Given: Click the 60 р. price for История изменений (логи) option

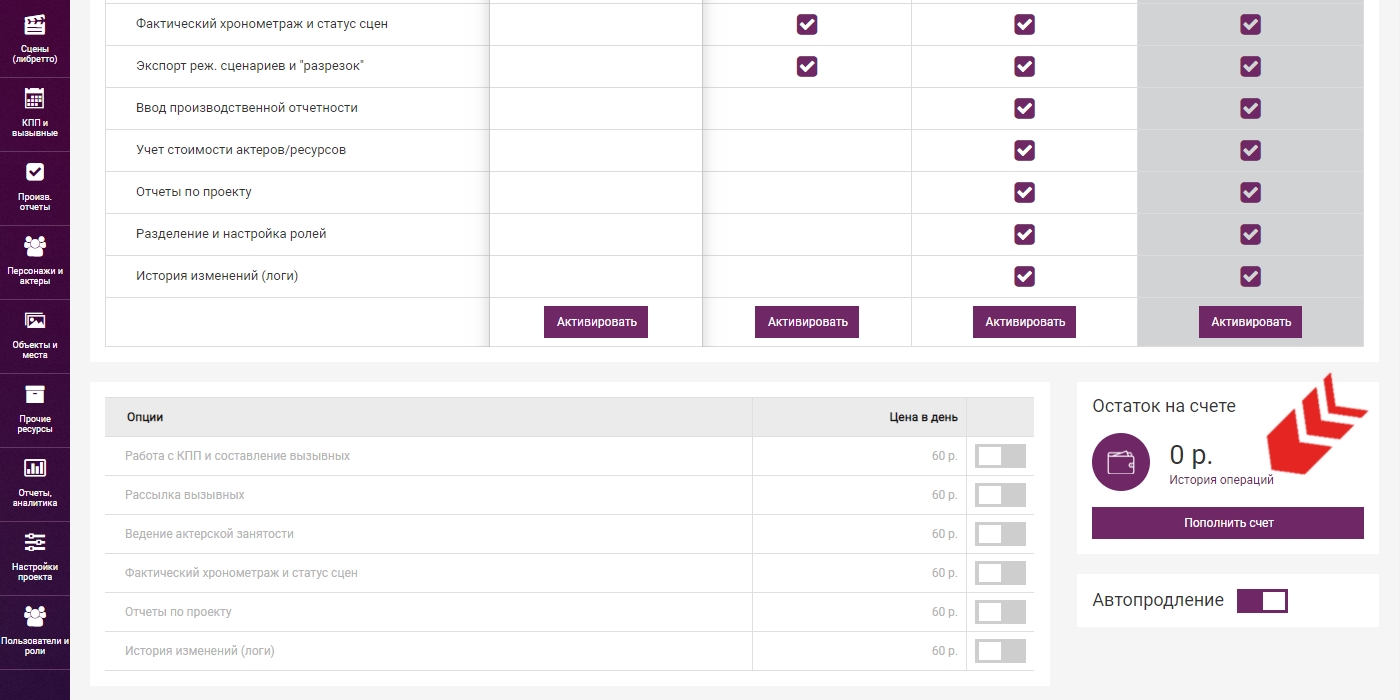Looking at the screenshot, I should (x=945, y=651).
